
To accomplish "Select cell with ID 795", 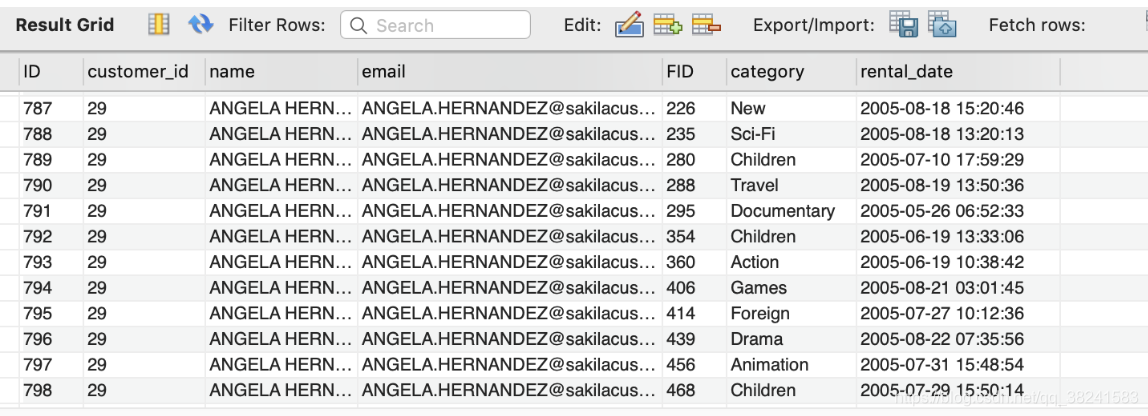I will tap(51, 313).
